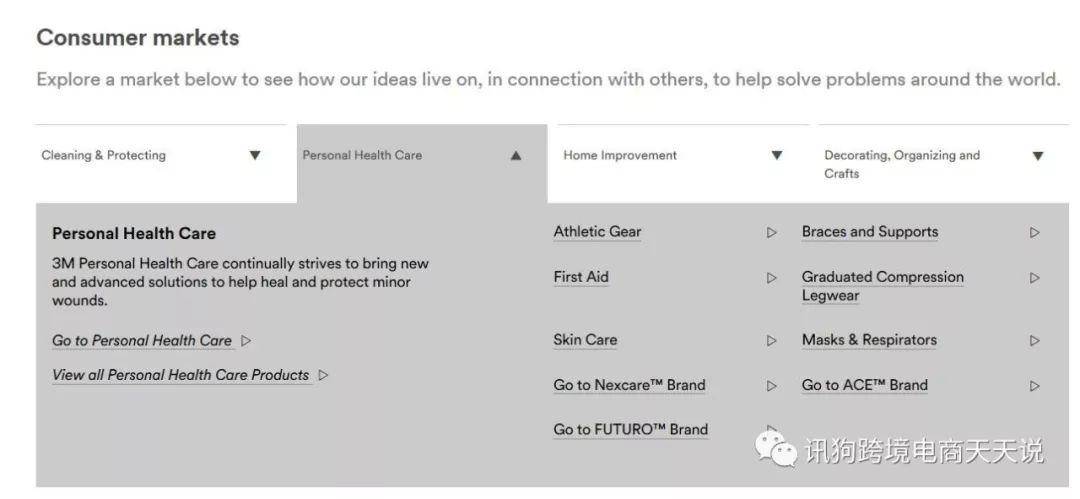Click the arrow next to Go to Nexcare Brand
The image size is (1080, 499).
[771, 386]
